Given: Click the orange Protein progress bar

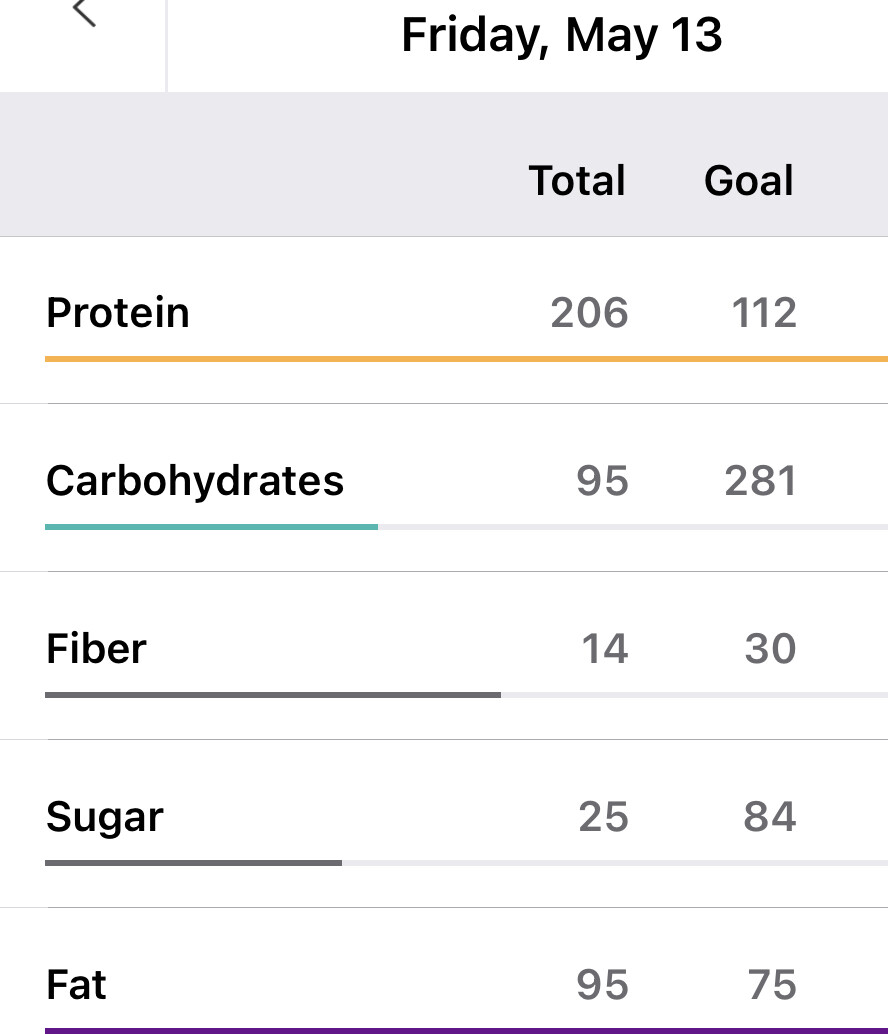Looking at the screenshot, I should [x=466, y=358].
